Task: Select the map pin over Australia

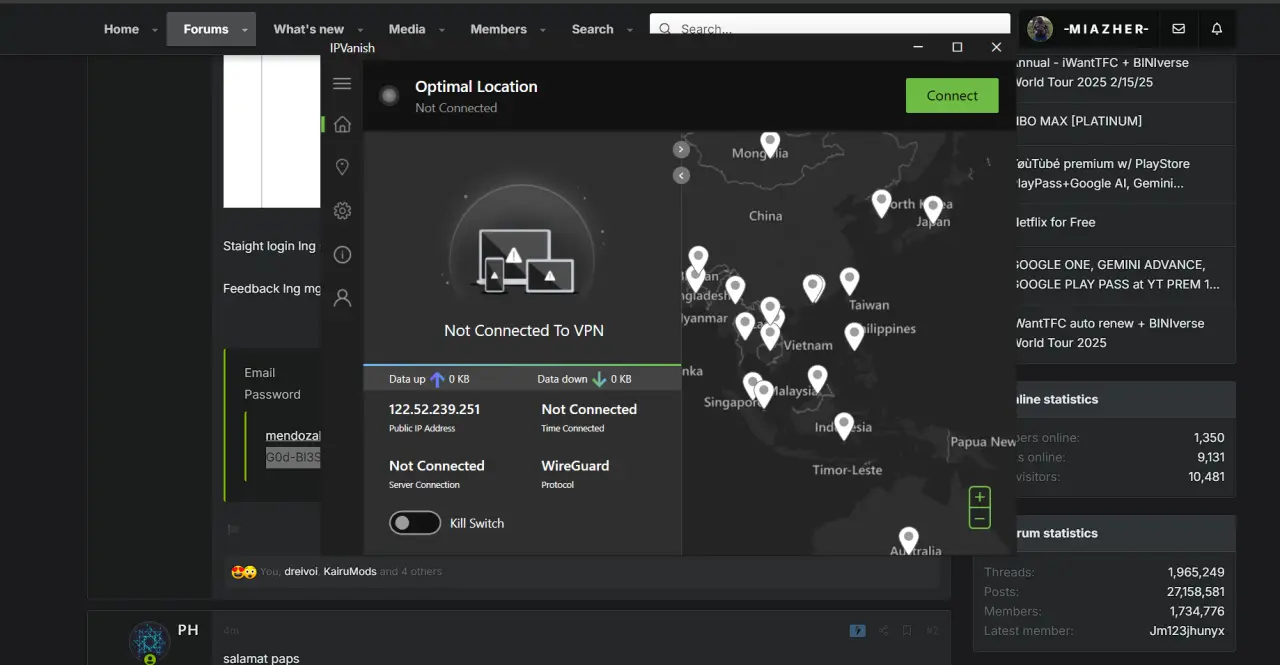Action: [x=908, y=540]
